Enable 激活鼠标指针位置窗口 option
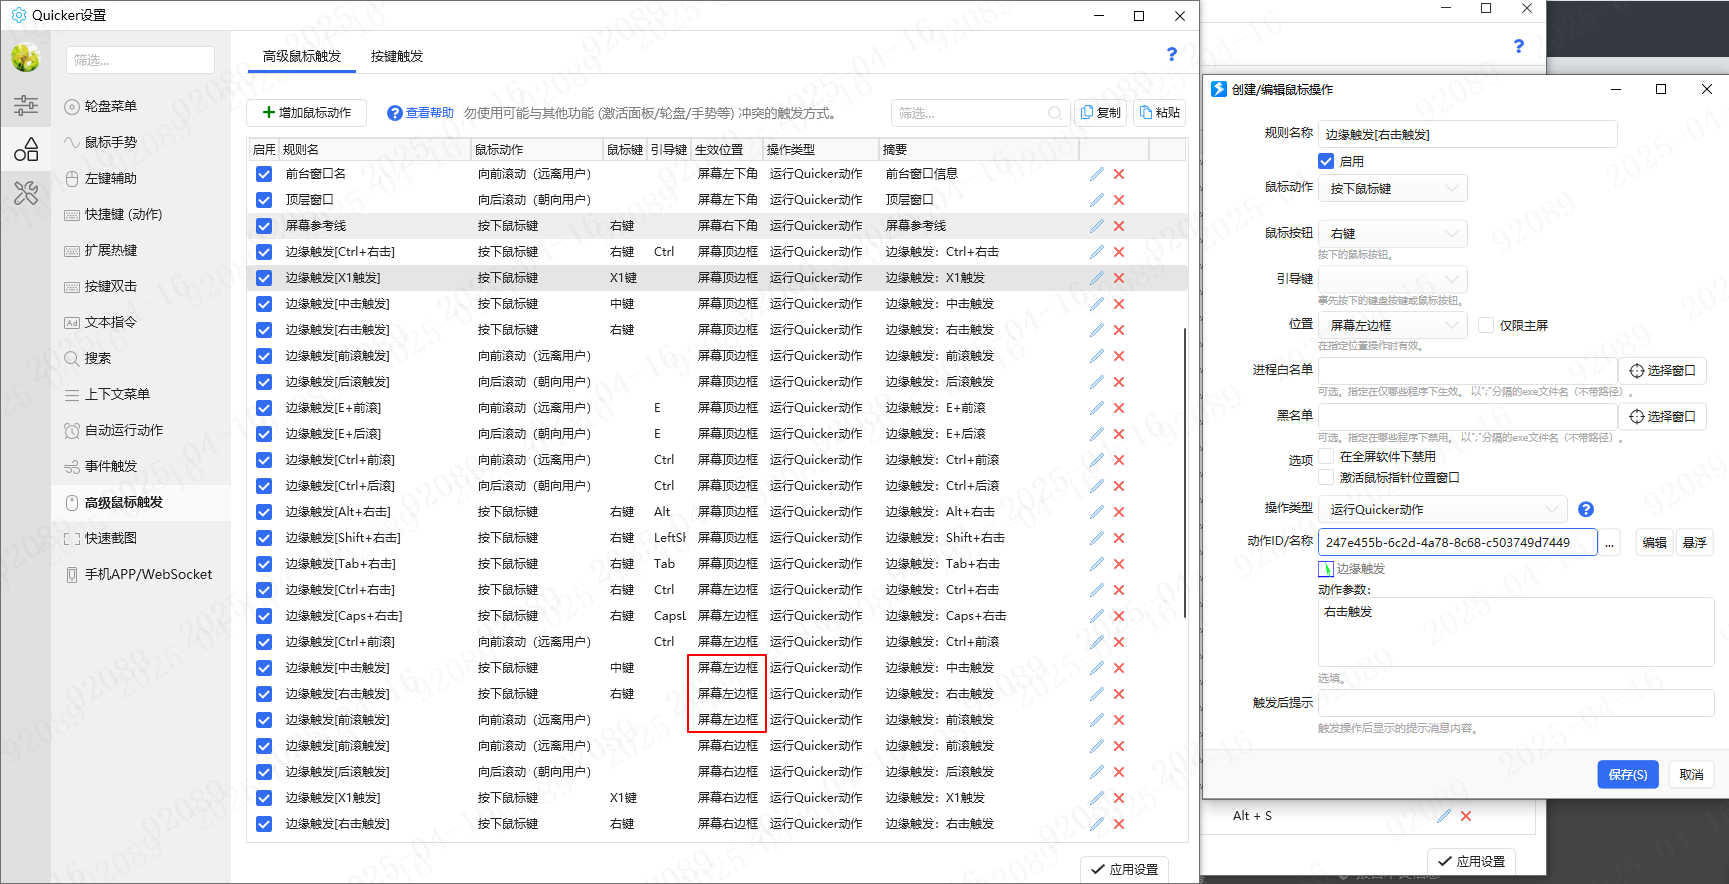The image size is (1729, 884). coord(1326,477)
